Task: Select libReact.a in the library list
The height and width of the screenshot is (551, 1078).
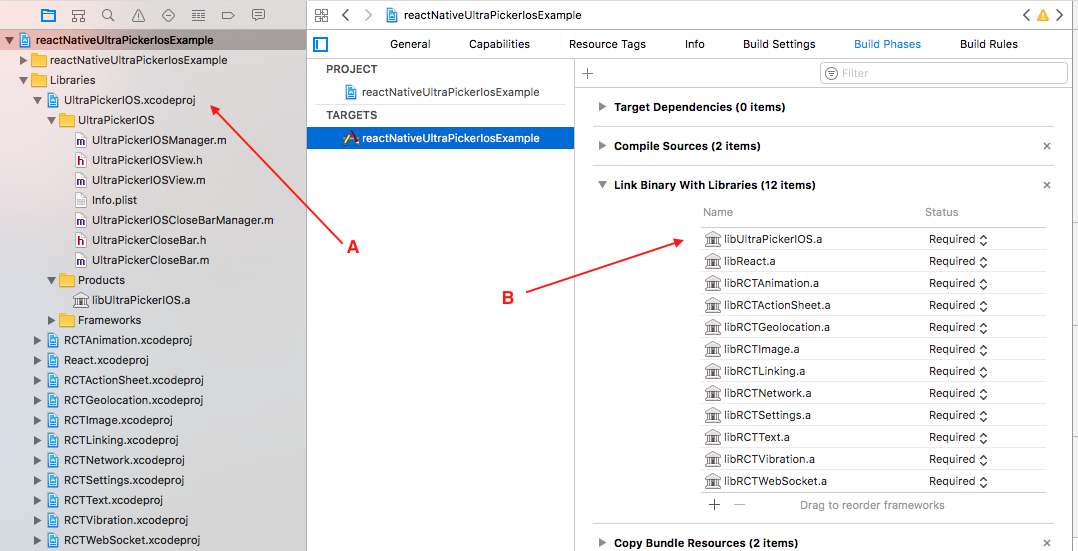Action: pyautogui.click(x=873, y=261)
